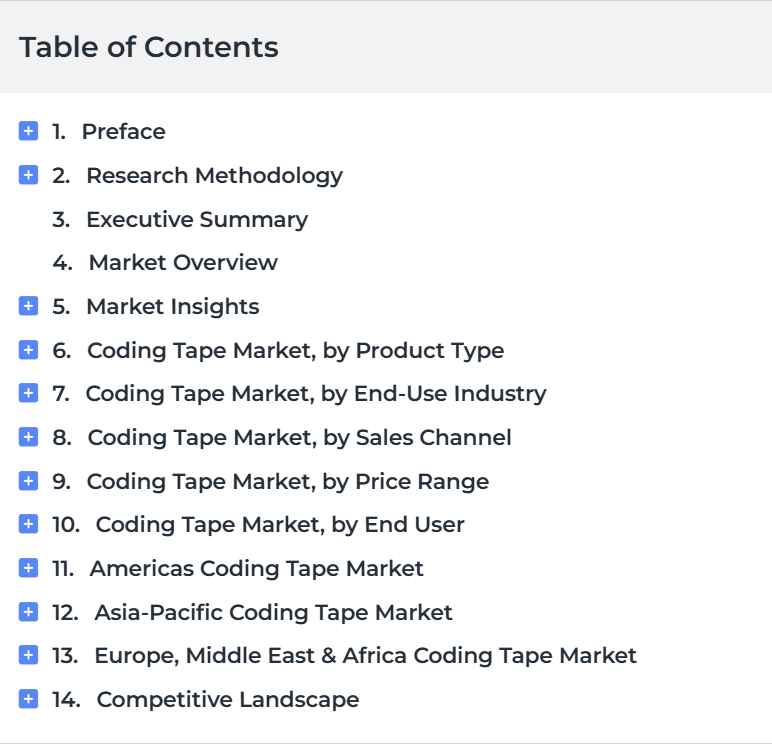772x744 pixels.
Task: Click plus icon beside Price Range section
Action: click(x=29, y=481)
